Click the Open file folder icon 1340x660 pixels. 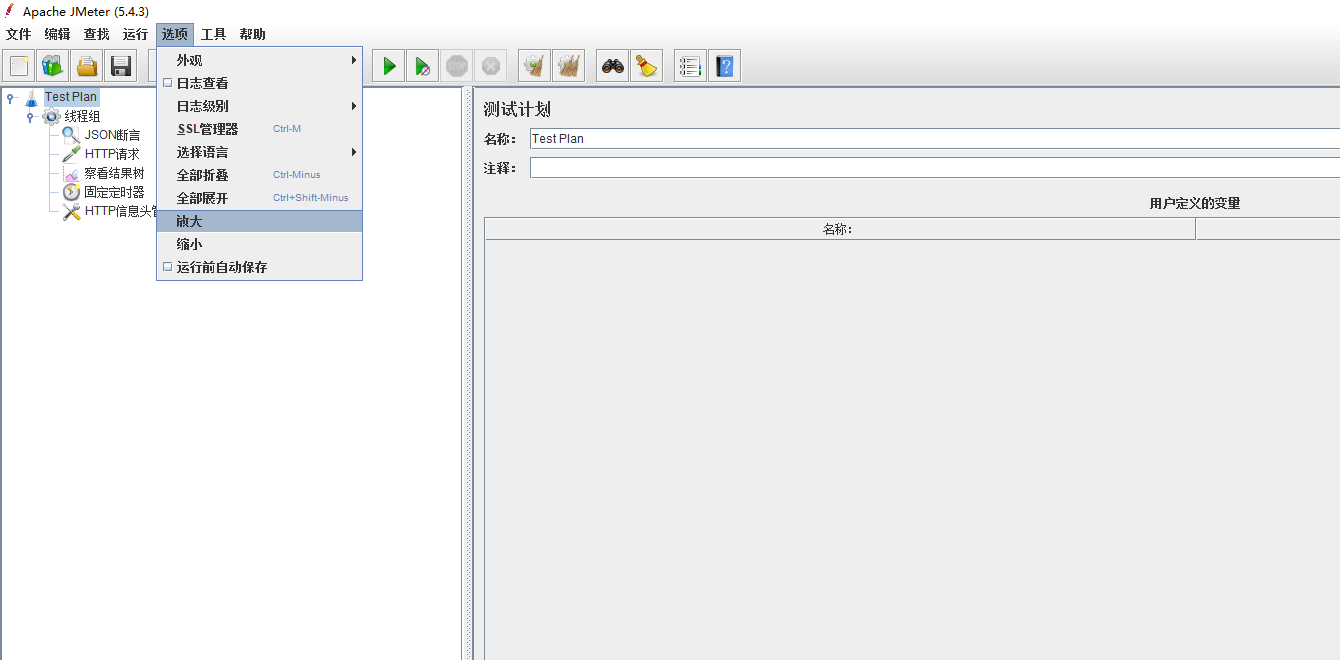(87, 66)
